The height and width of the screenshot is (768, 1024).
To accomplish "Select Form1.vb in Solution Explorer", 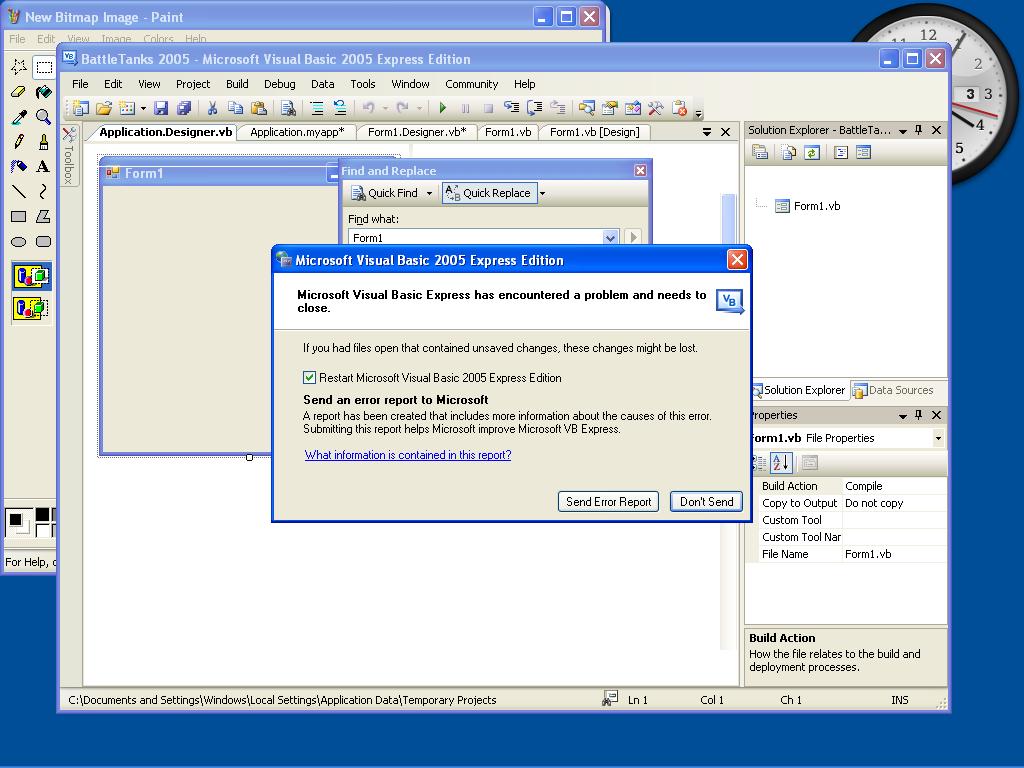I will pyautogui.click(x=816, y=206).
